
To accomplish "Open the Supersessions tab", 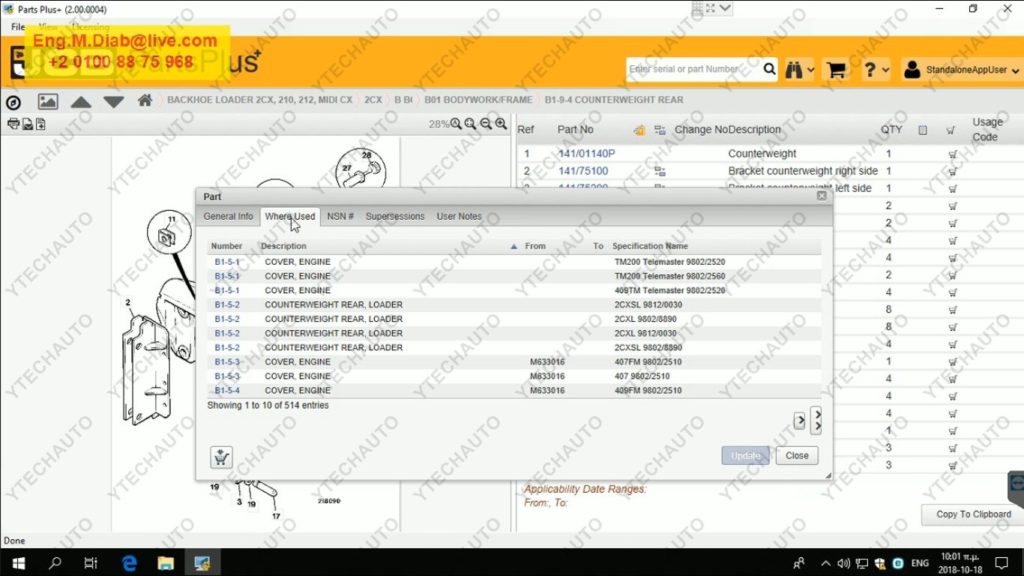I will click(x=394, y=216).
